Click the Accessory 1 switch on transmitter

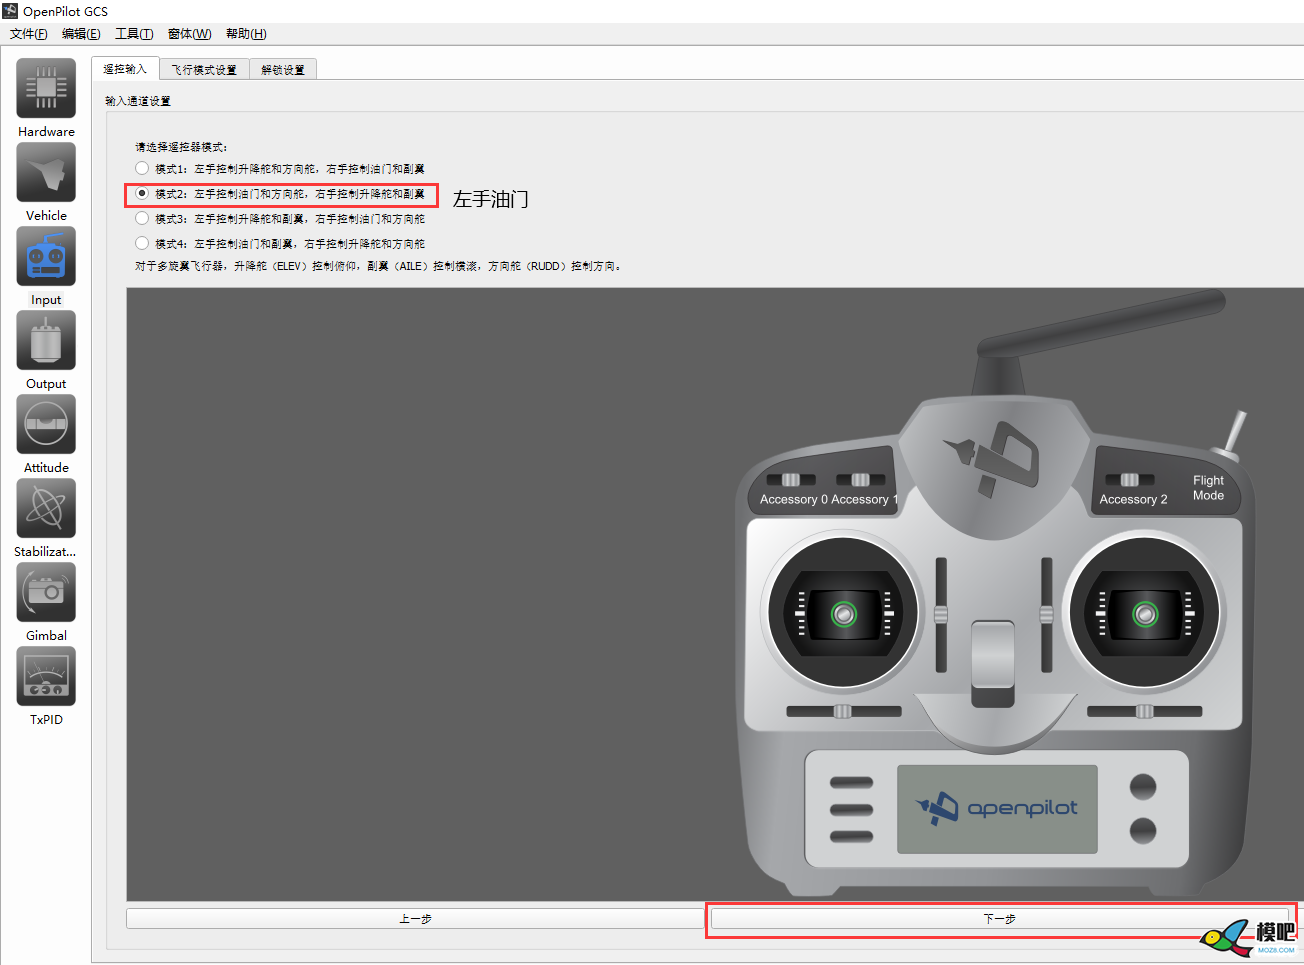(861, 480)
